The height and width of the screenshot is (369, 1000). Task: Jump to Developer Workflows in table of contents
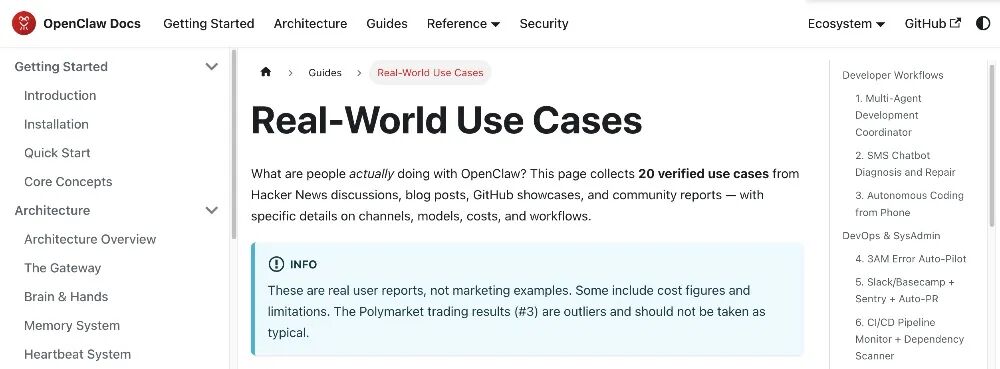[x=892, y=75]
